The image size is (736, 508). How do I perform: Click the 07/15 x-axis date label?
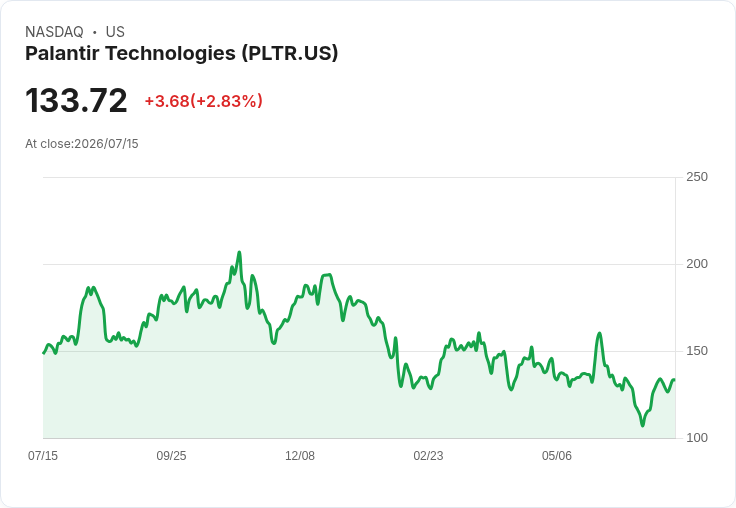[x=43, y=455]
